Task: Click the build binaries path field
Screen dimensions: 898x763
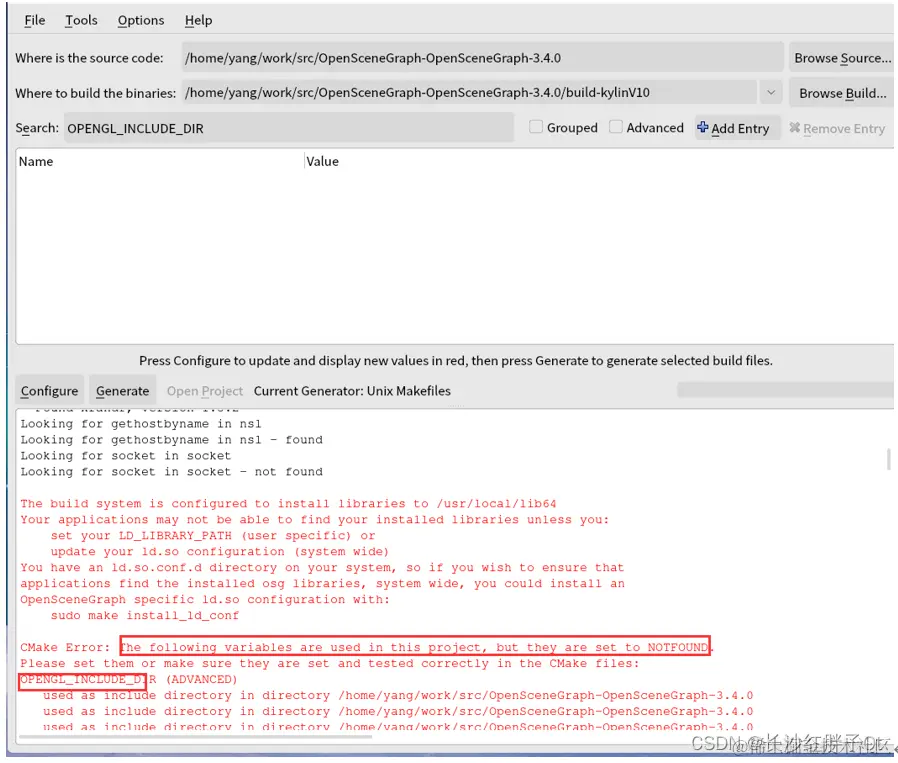Action: click(x=470, y=92)
